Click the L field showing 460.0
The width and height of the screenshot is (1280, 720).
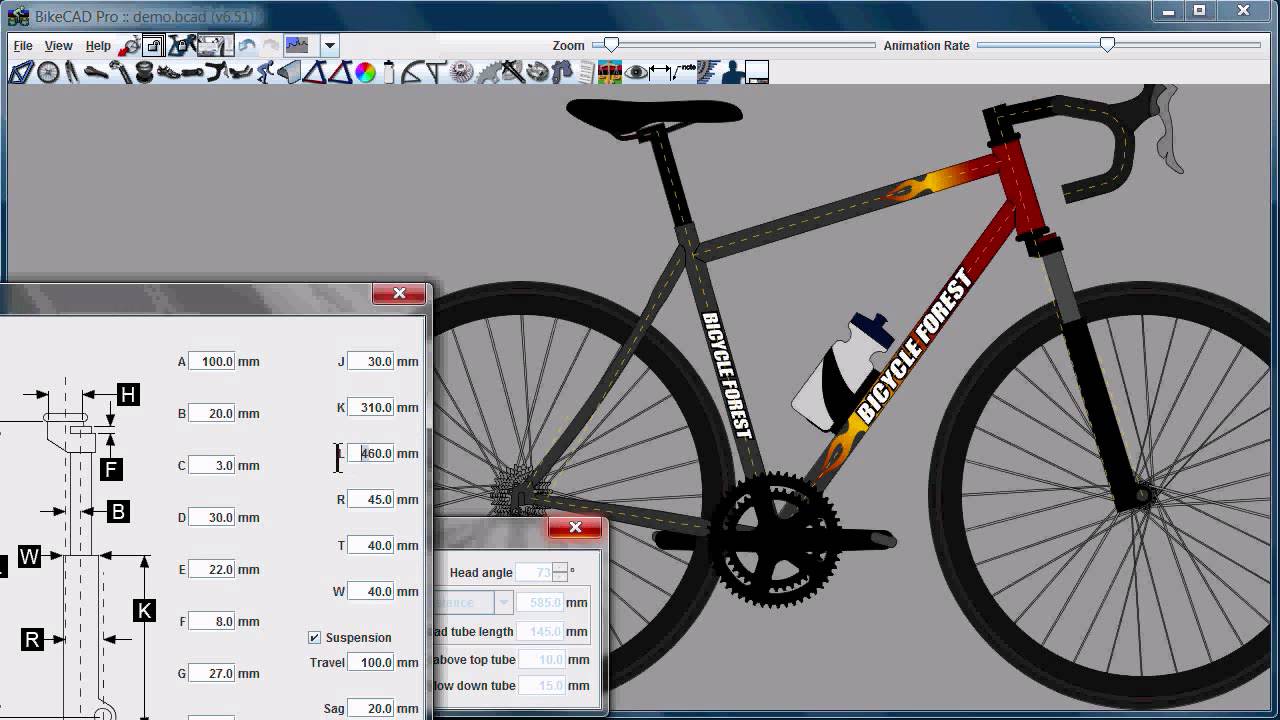(371, 453)
